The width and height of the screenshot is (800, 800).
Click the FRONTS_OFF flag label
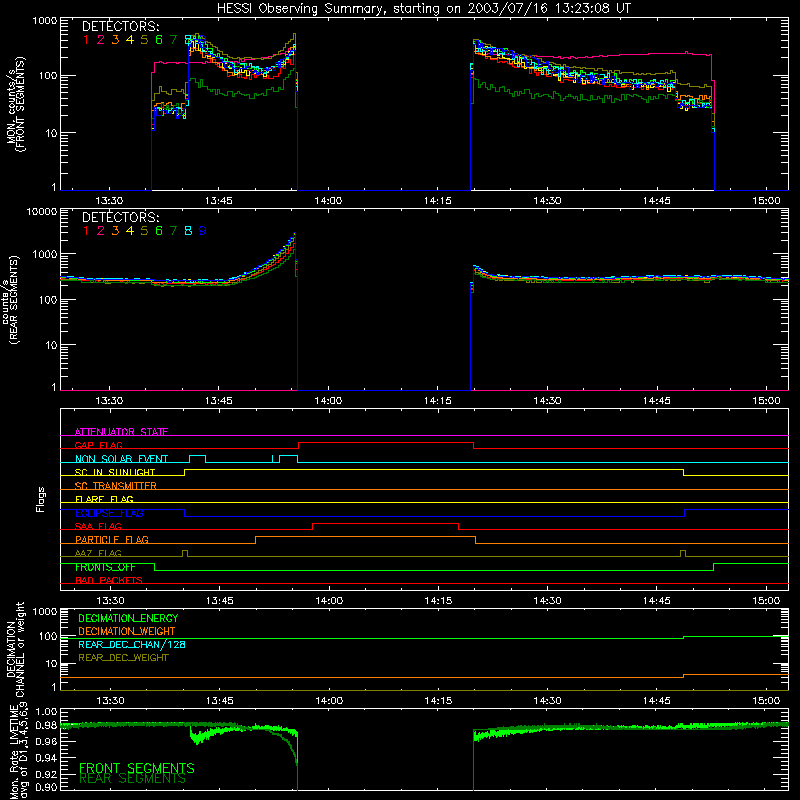pyautogui.click(x=105, y=567)
